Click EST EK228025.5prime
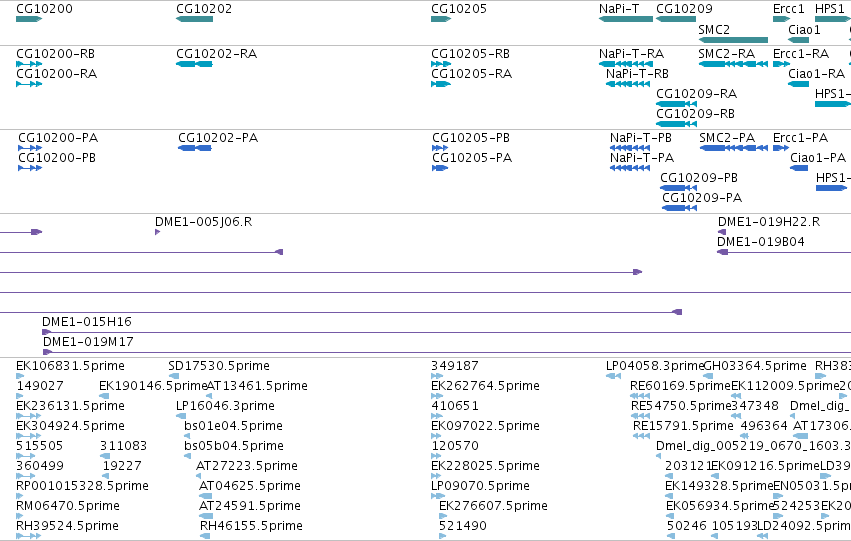The image size is (851, 541). (436, 476)
